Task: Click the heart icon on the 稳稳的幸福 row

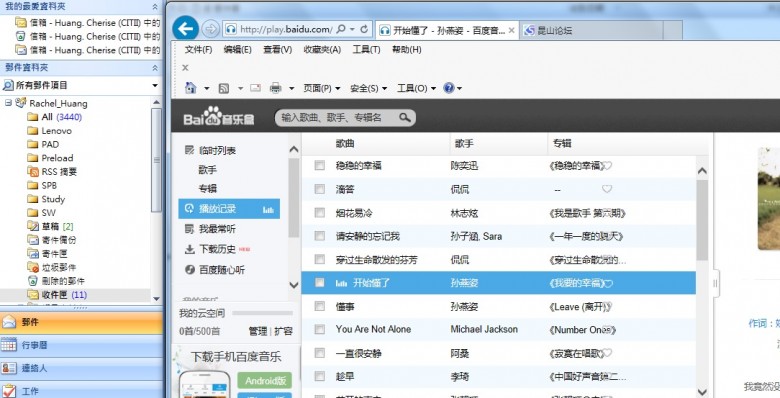Action: (607, 166)
